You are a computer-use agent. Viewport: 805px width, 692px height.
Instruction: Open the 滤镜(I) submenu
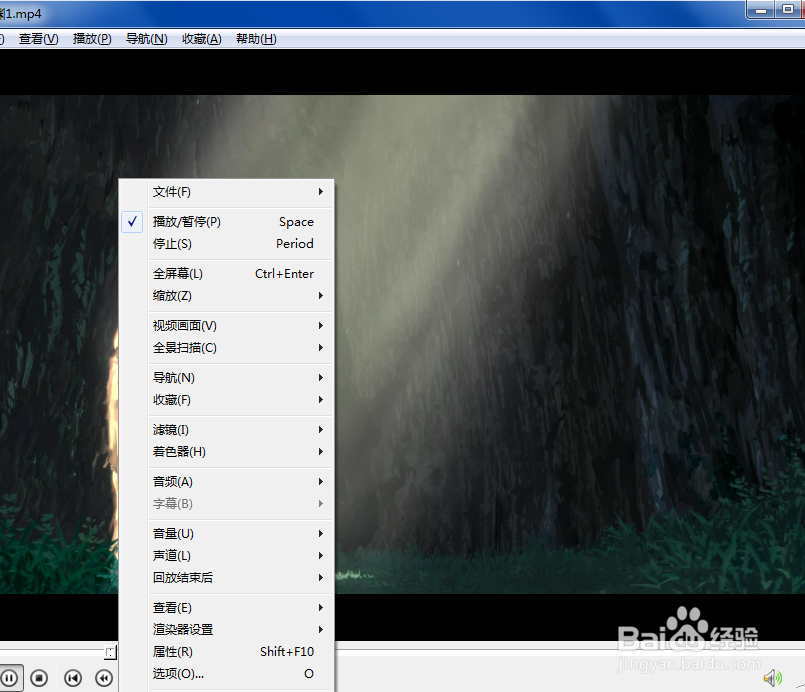tap(226, 430)
